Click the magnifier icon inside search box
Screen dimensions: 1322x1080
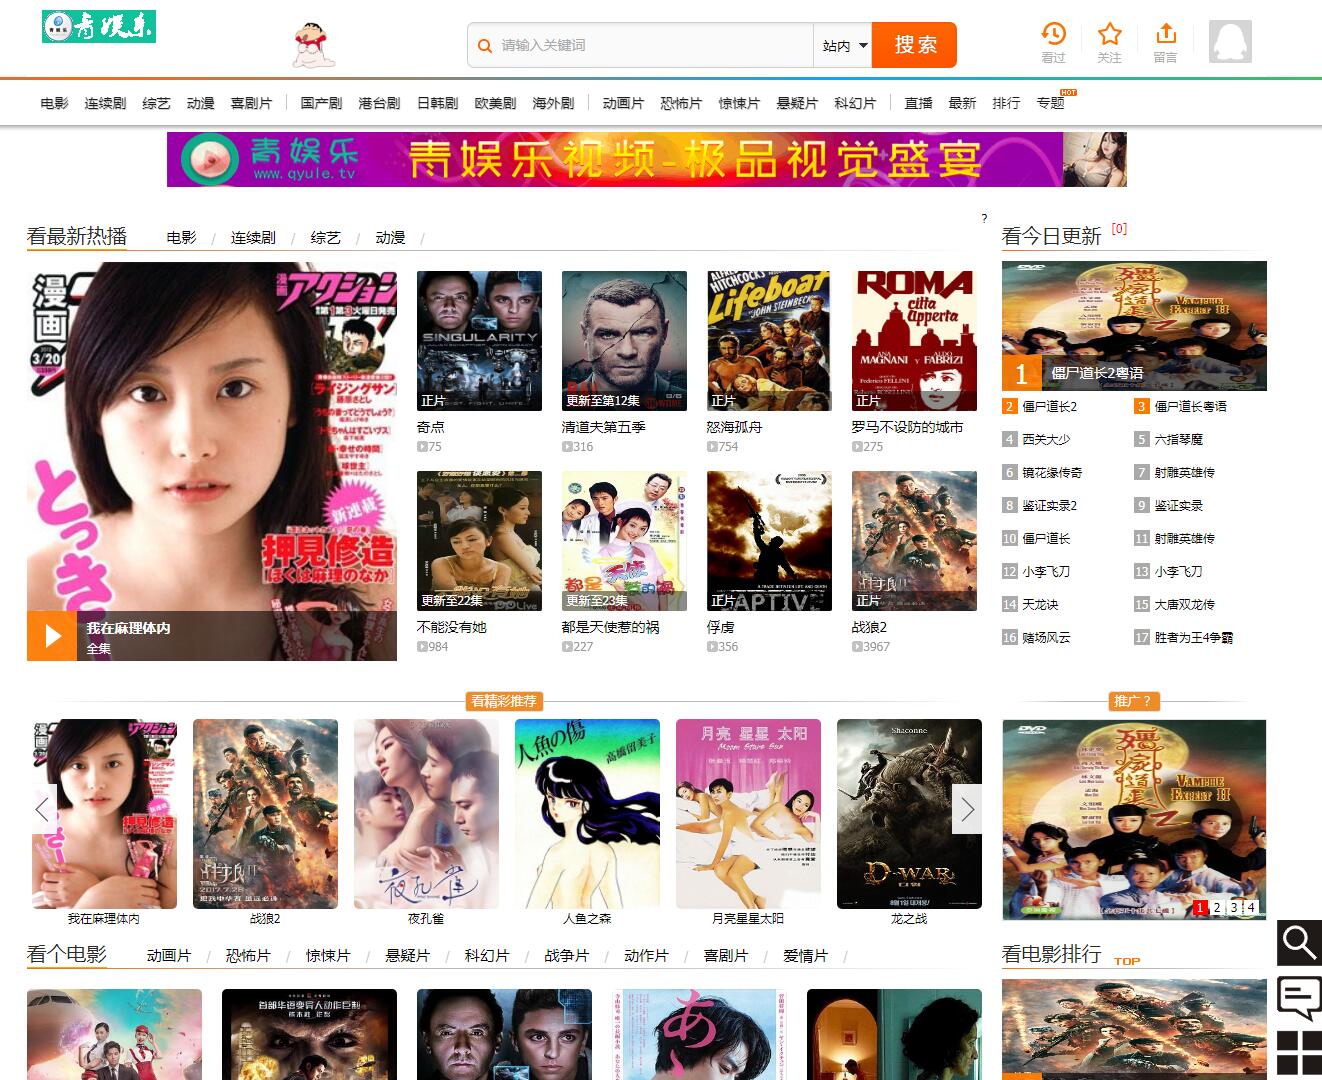click(485, 46)
